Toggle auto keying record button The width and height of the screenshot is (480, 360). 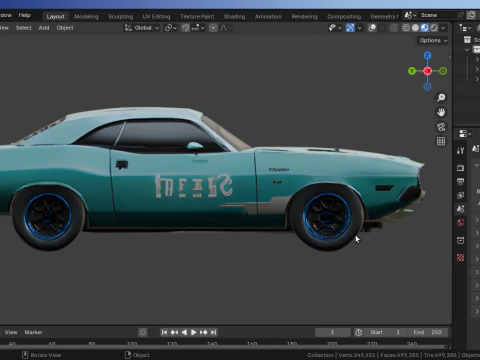[x=143, y=332]
